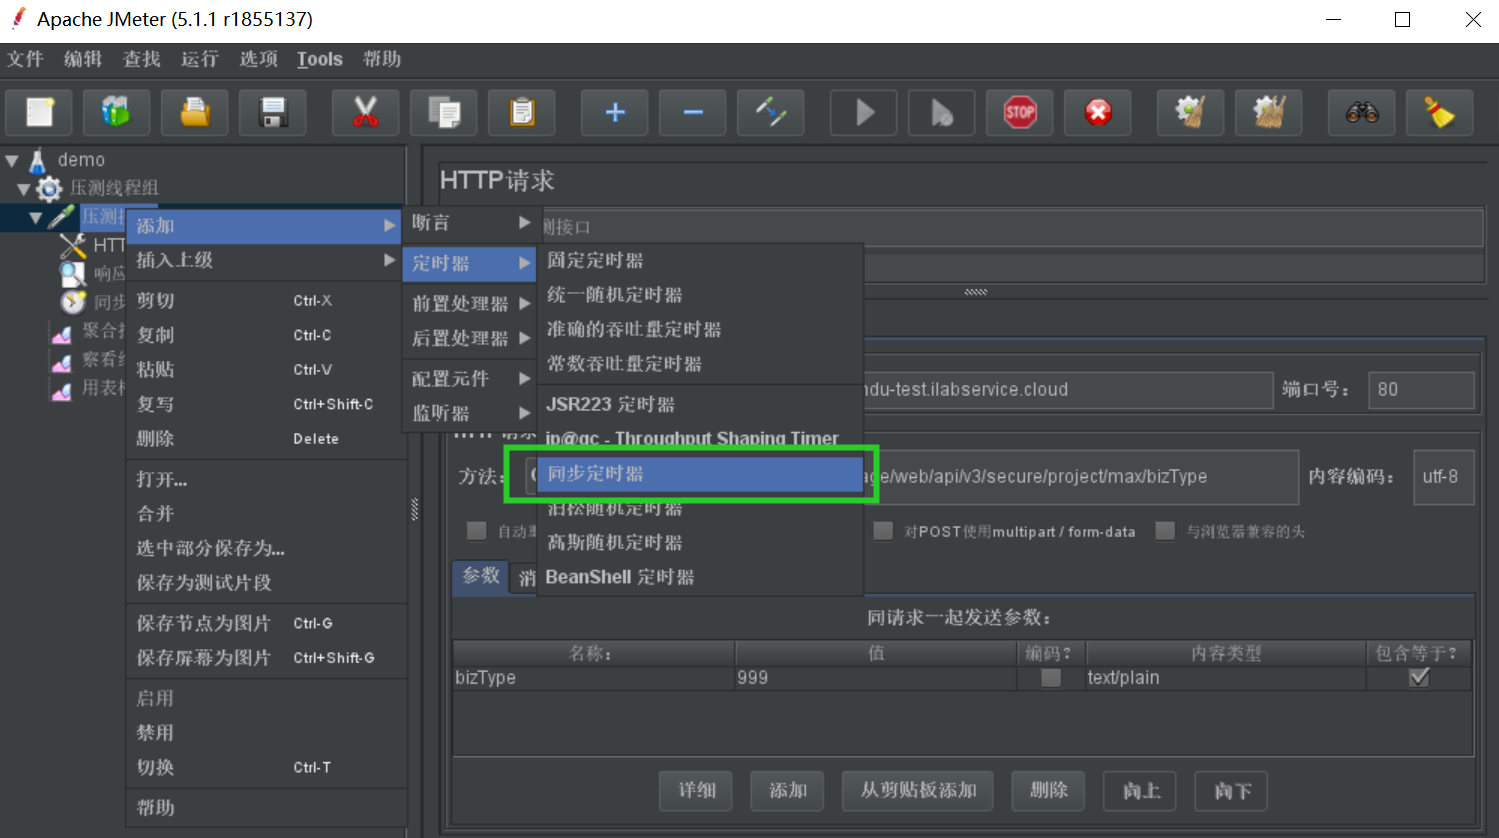This screenshot has height=838, width=1499.
Task: Click the red STOP icon
Action: (x=1020, y=112)
